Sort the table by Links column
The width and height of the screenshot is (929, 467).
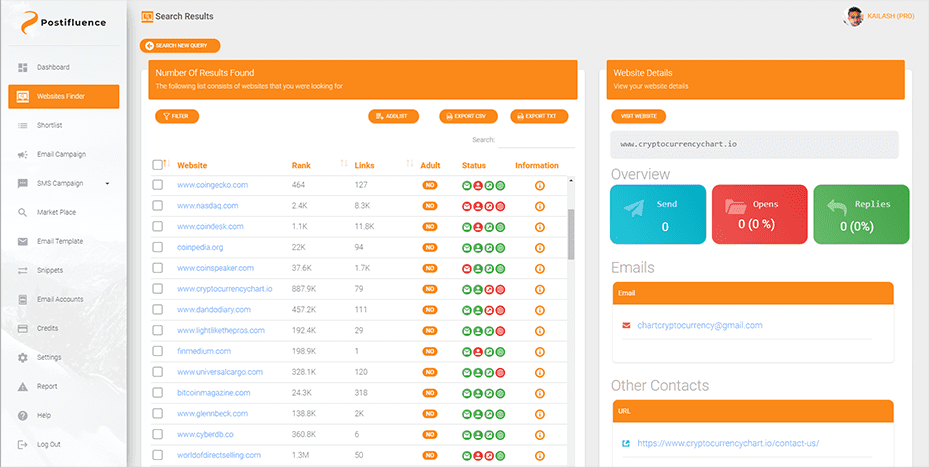pyautogui.click(x=410, y=165)
